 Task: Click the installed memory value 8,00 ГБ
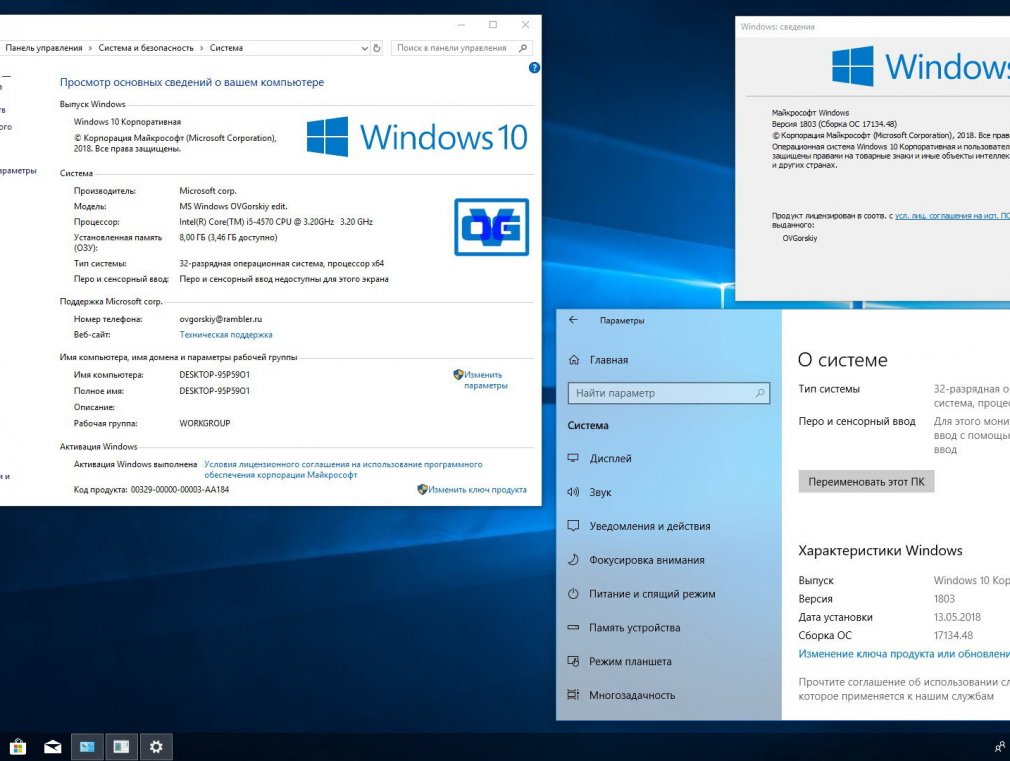point(228,237)
